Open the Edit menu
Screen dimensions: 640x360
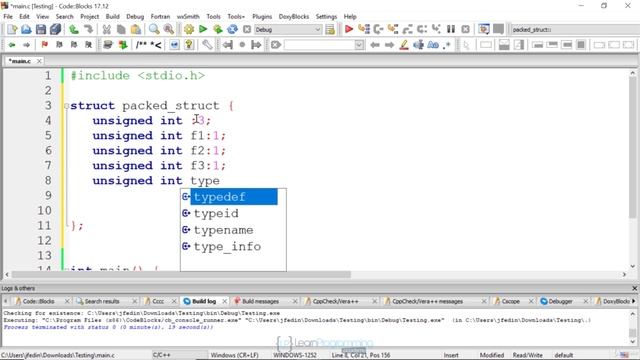coord(24,17)
